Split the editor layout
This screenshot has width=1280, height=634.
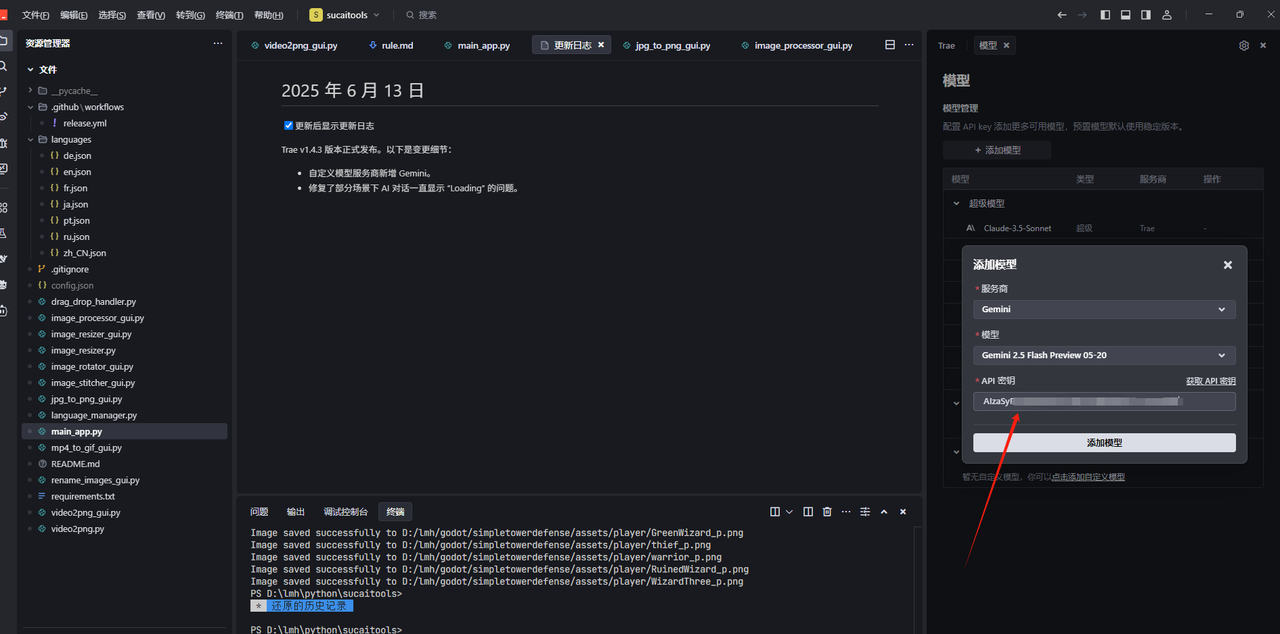tap(890, 45)
